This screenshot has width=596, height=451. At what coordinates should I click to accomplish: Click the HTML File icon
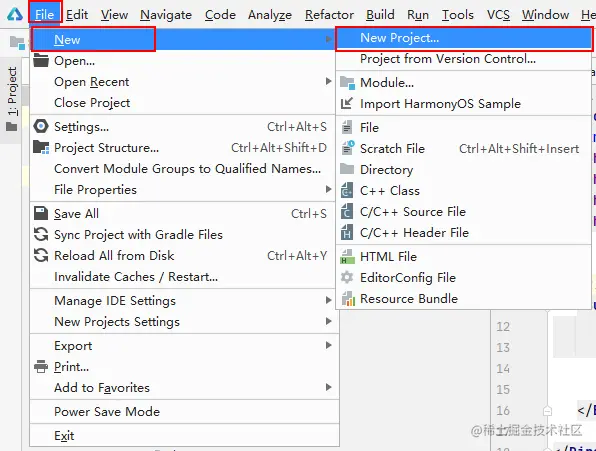(x=347, y=256)
